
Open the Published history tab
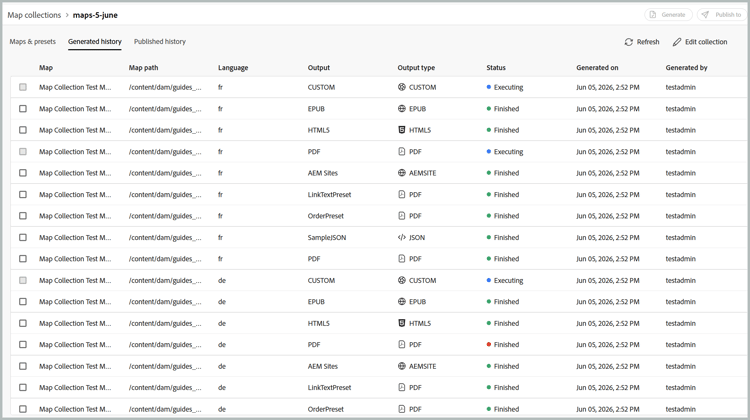point(160,42)
